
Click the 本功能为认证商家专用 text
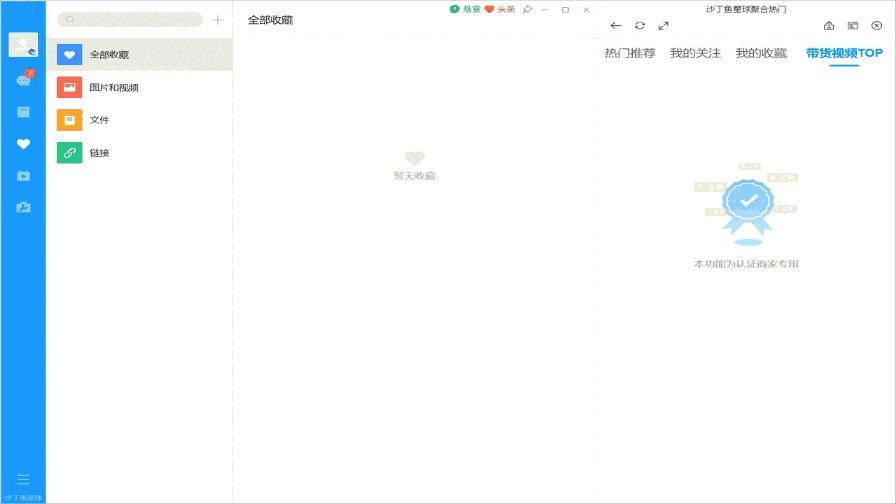point(746,264)
